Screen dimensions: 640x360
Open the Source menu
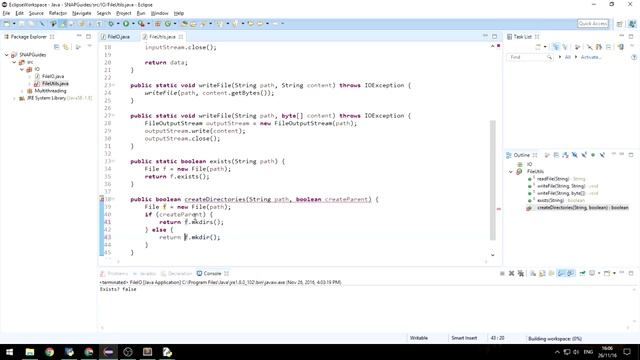(x=36, y=13)
